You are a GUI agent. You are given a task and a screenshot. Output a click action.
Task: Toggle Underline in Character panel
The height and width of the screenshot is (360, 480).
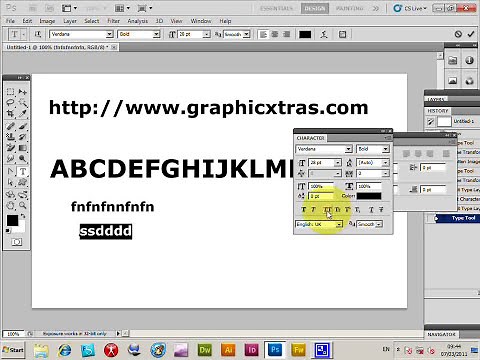click(x=371, y=210)
